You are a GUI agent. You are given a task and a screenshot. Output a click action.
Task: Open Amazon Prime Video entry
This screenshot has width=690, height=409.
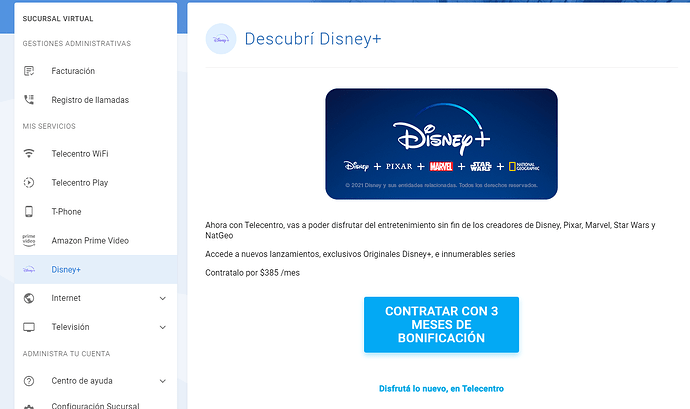(95, 240)
